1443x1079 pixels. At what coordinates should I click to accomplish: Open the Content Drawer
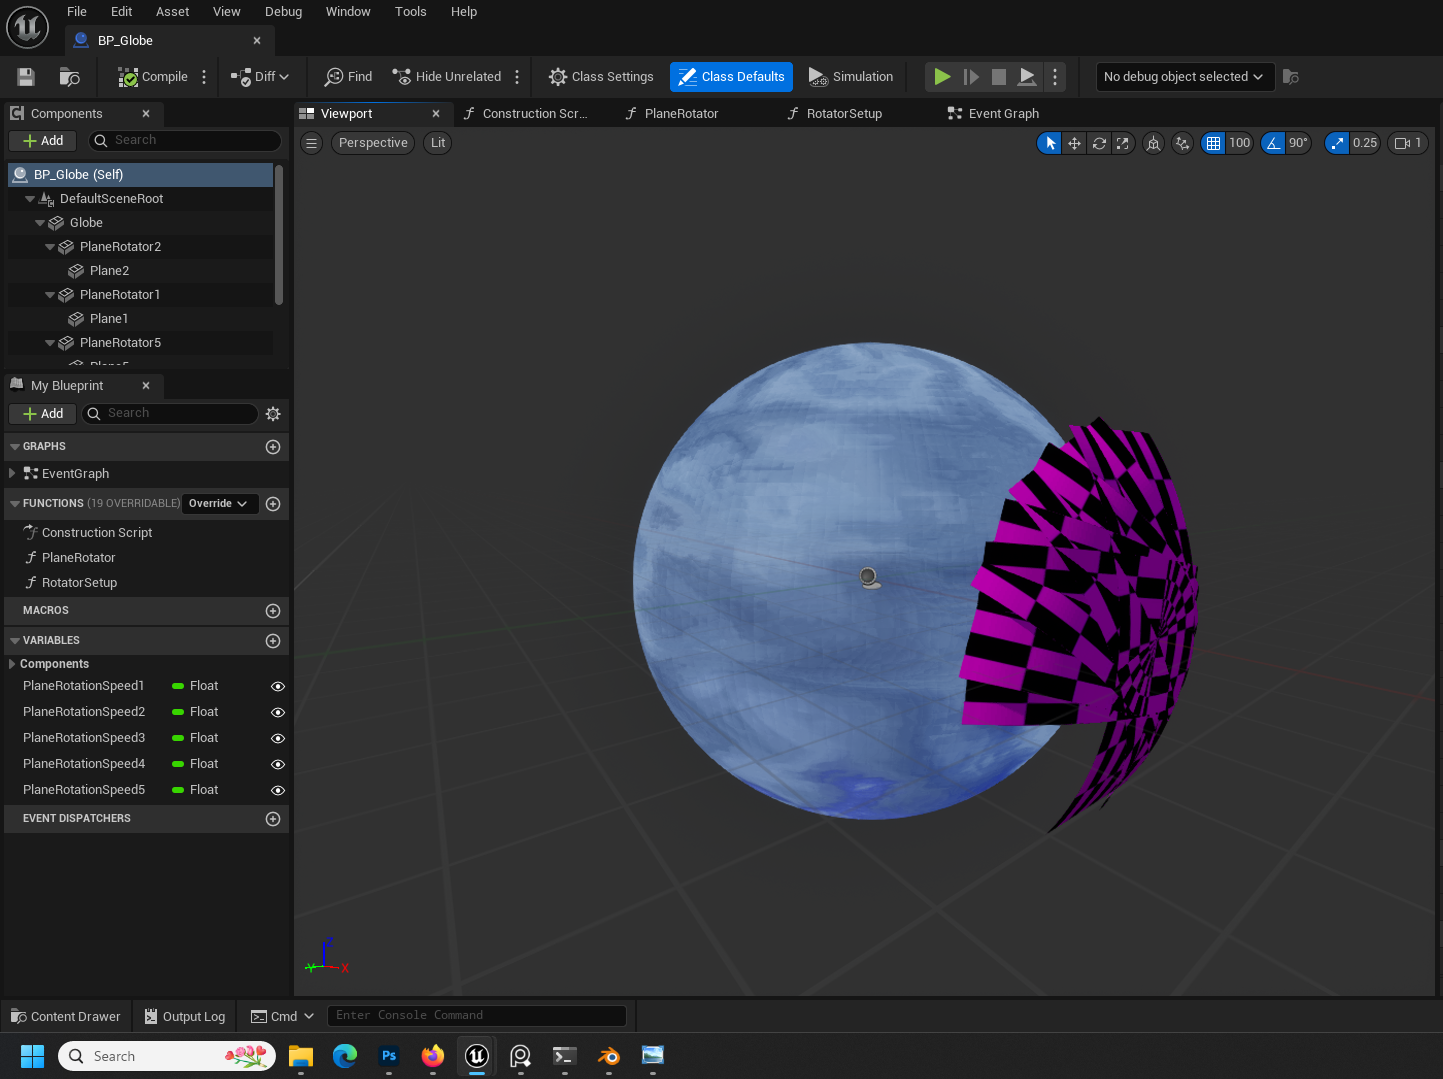(x=65, y=1016)
